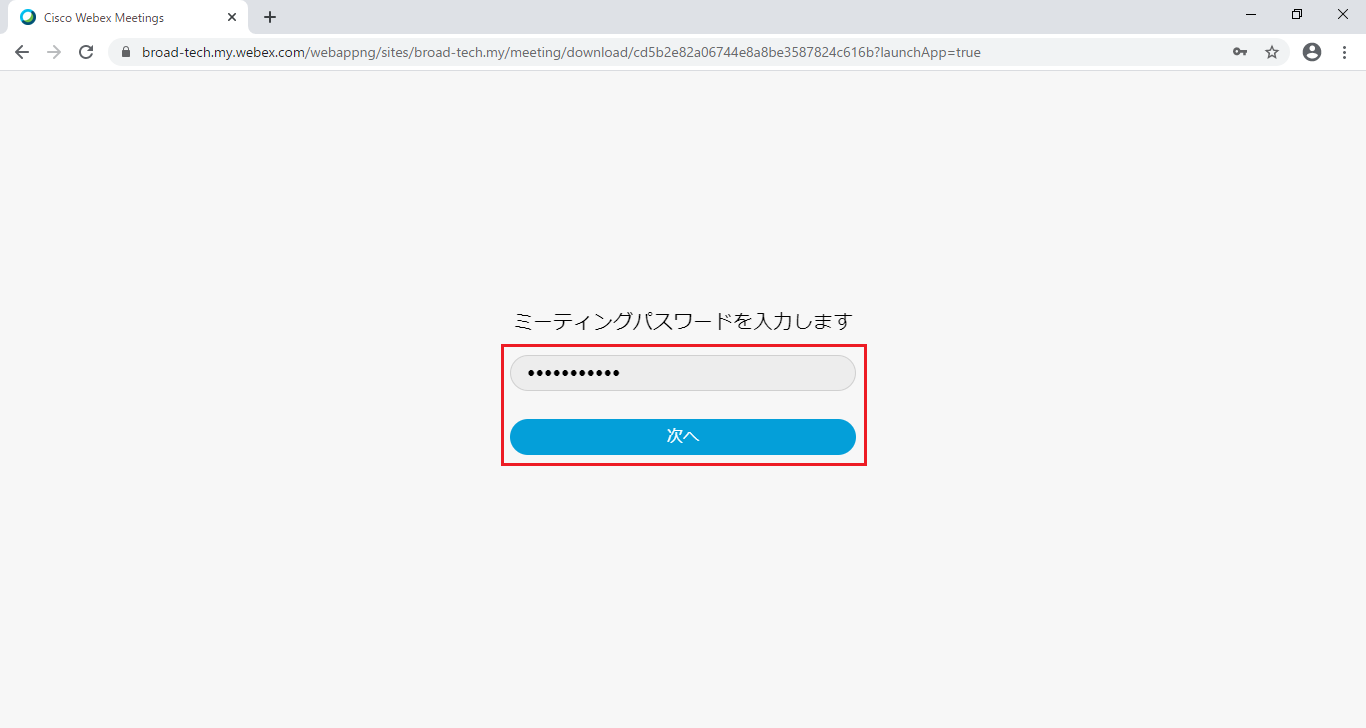Screen dimensions: 1366x728
Task: Minimize the Chrome window
Action: click(x=1251, y=14)
